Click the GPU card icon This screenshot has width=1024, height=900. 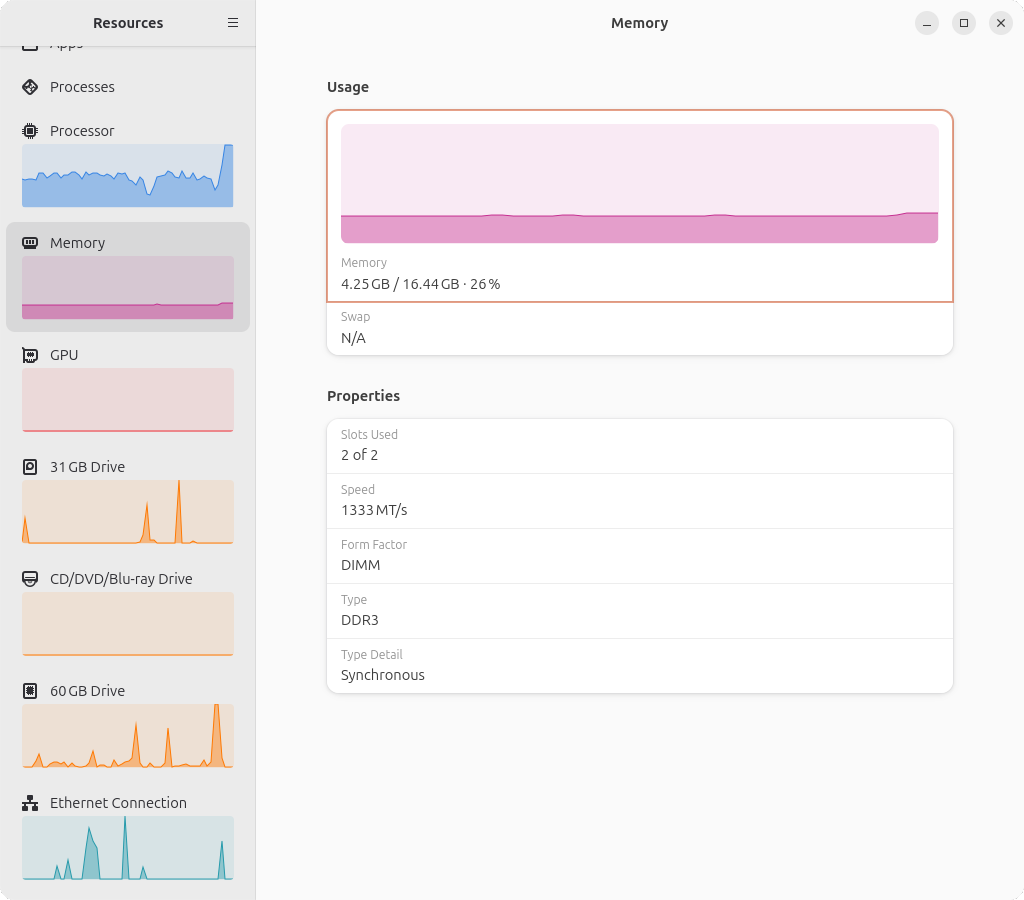pyautogui.click(x=30, y=355)
